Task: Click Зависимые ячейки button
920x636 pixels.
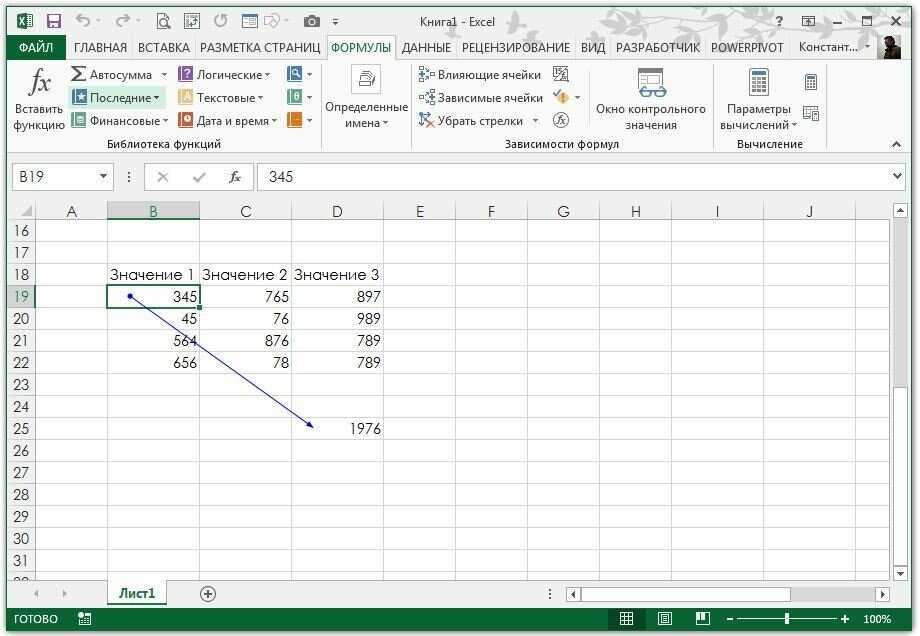Action: click(x=481, y=97)
